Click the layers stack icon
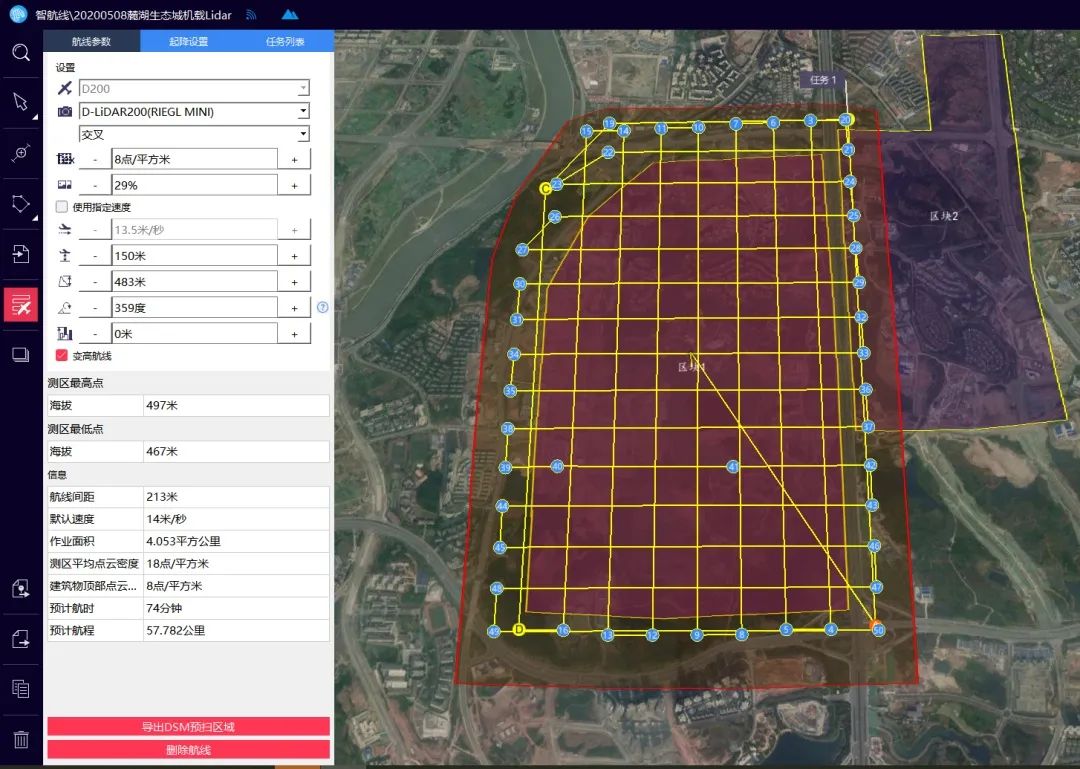 coord(21,355)
